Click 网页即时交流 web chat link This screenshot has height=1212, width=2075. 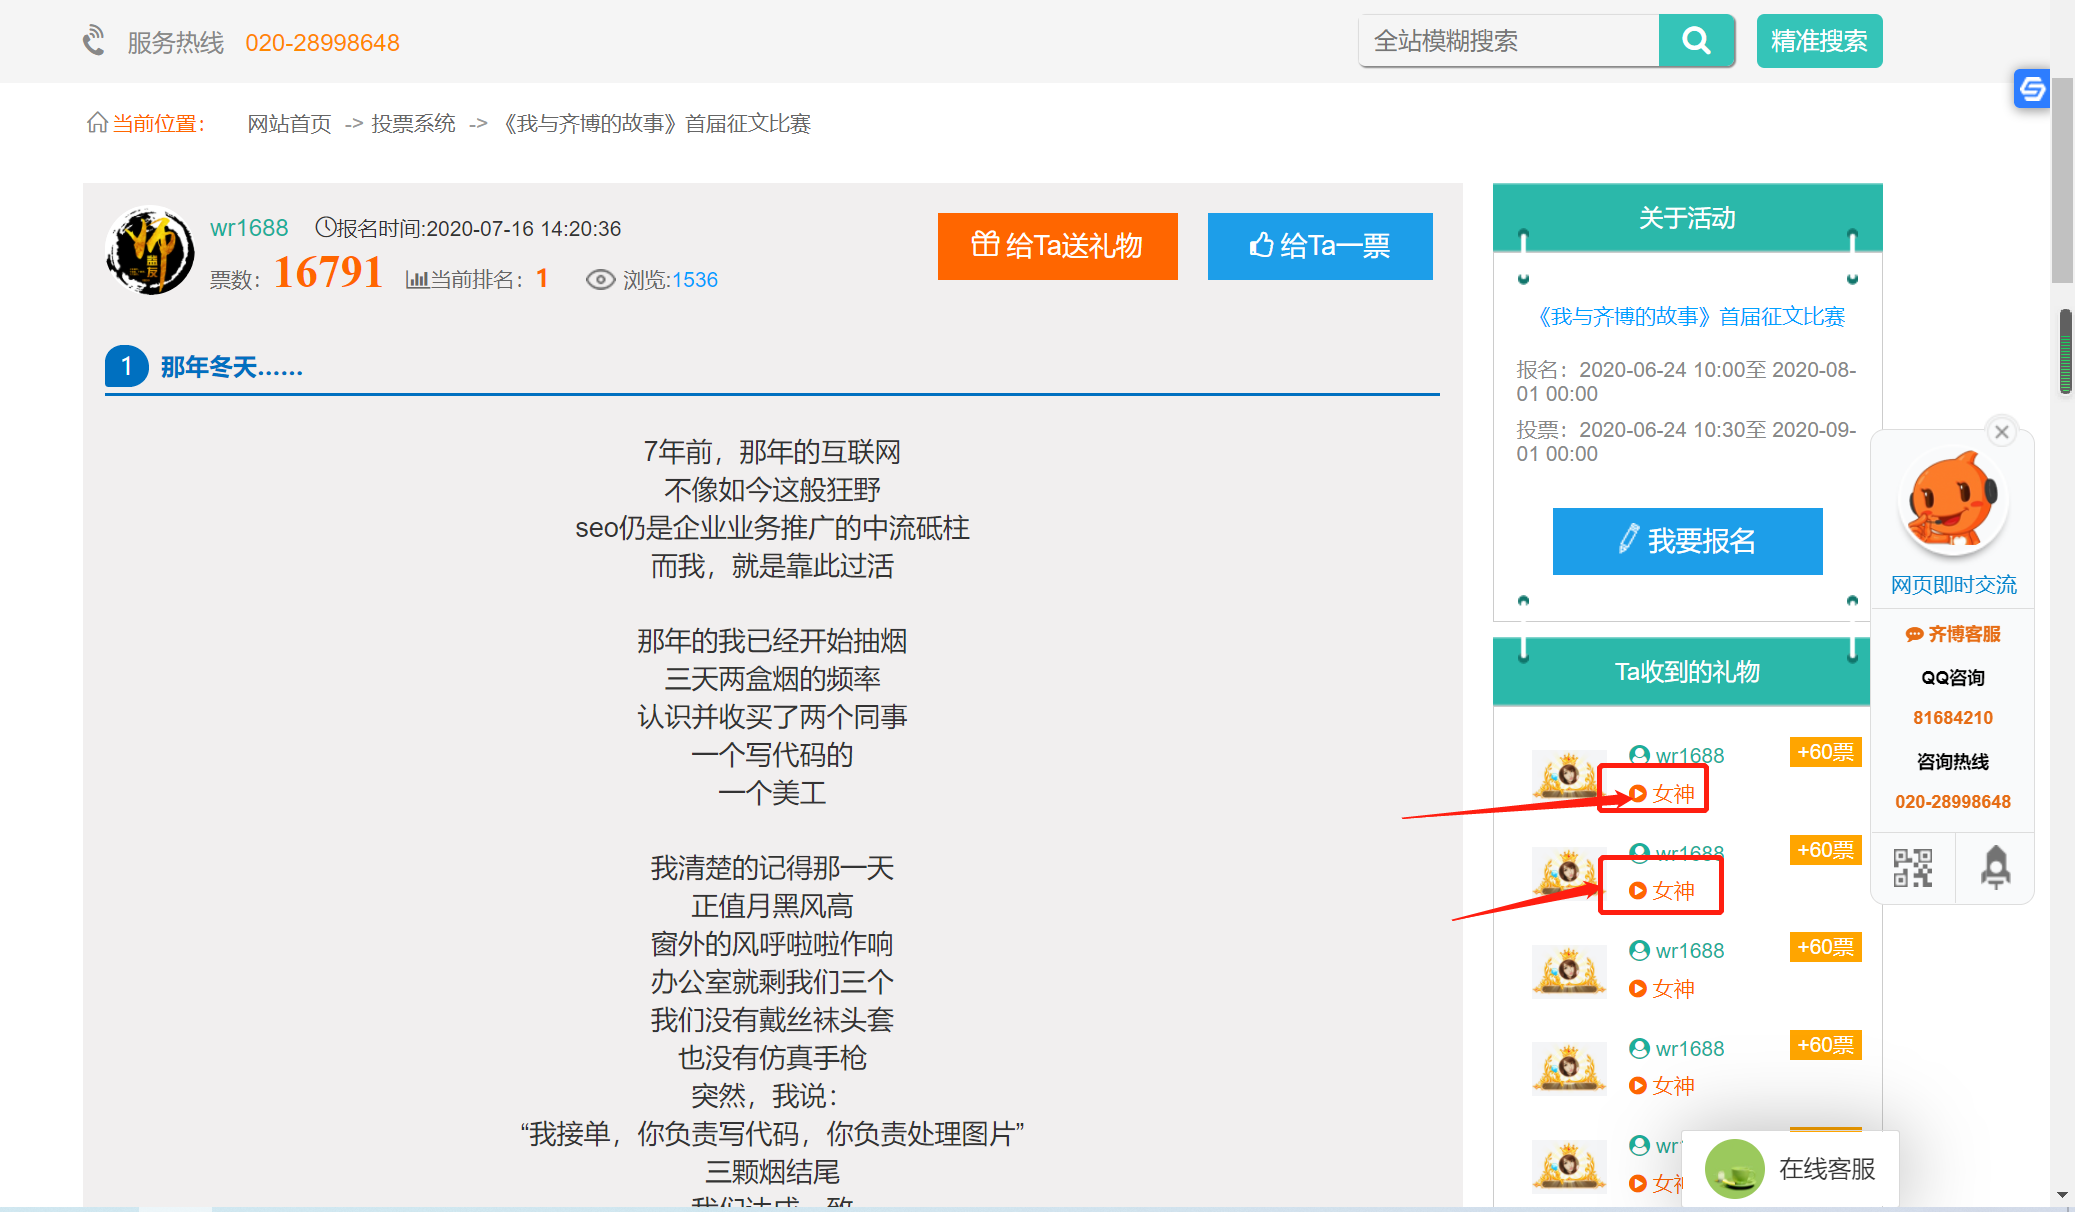pyautogui.click(x=1953, y=585)
